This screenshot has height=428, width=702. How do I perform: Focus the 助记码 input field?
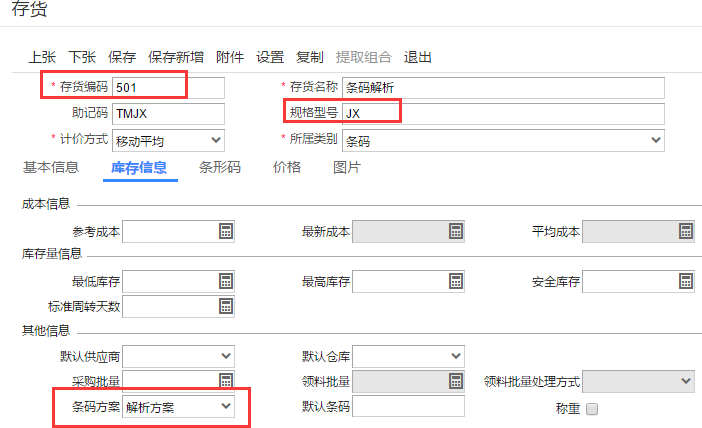(168, 114)
